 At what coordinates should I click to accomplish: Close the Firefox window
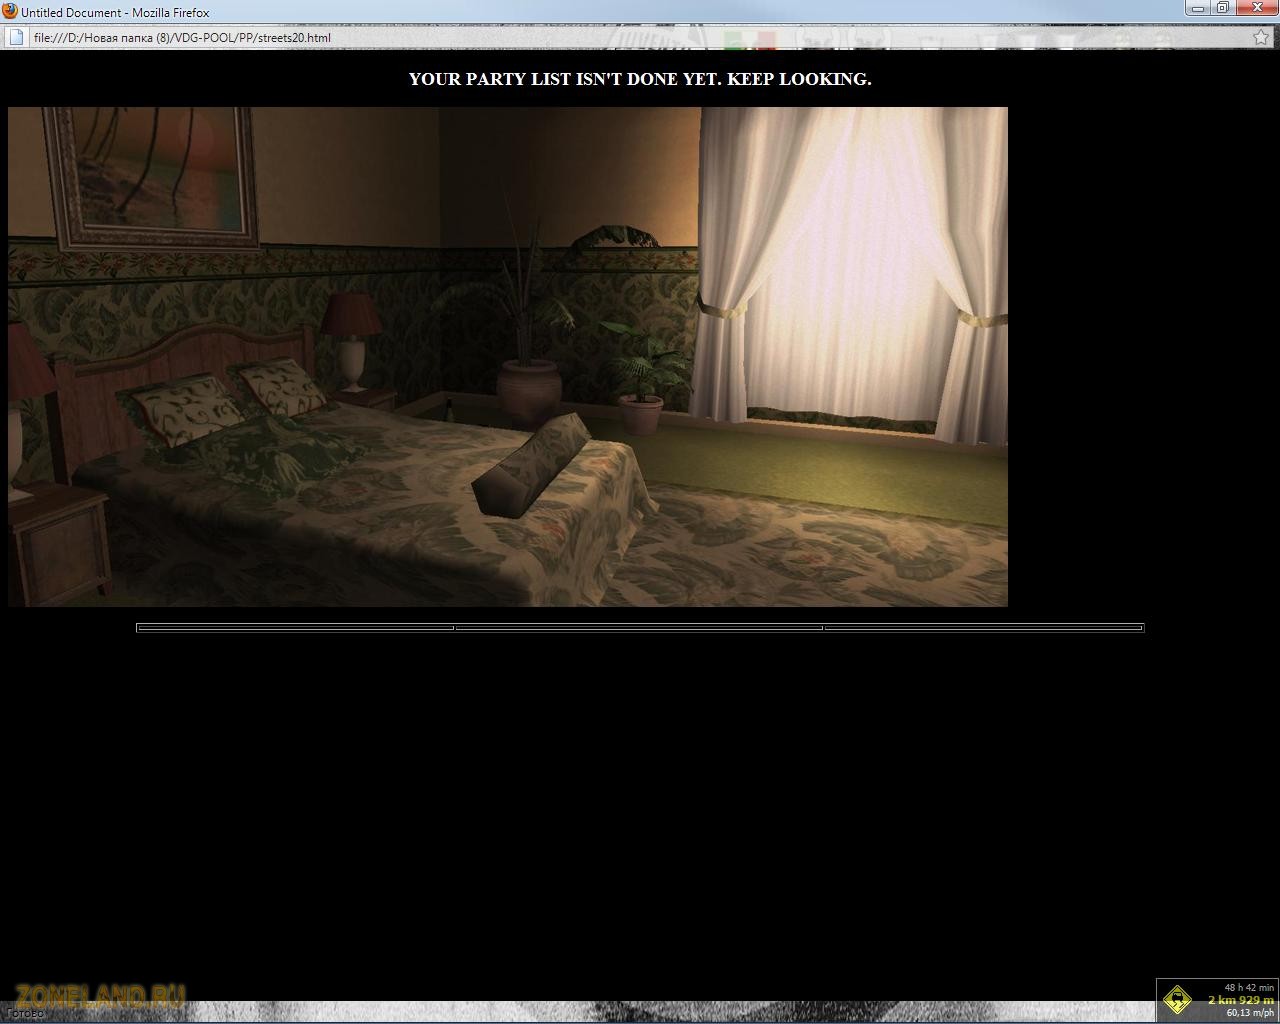point(1256,7)
